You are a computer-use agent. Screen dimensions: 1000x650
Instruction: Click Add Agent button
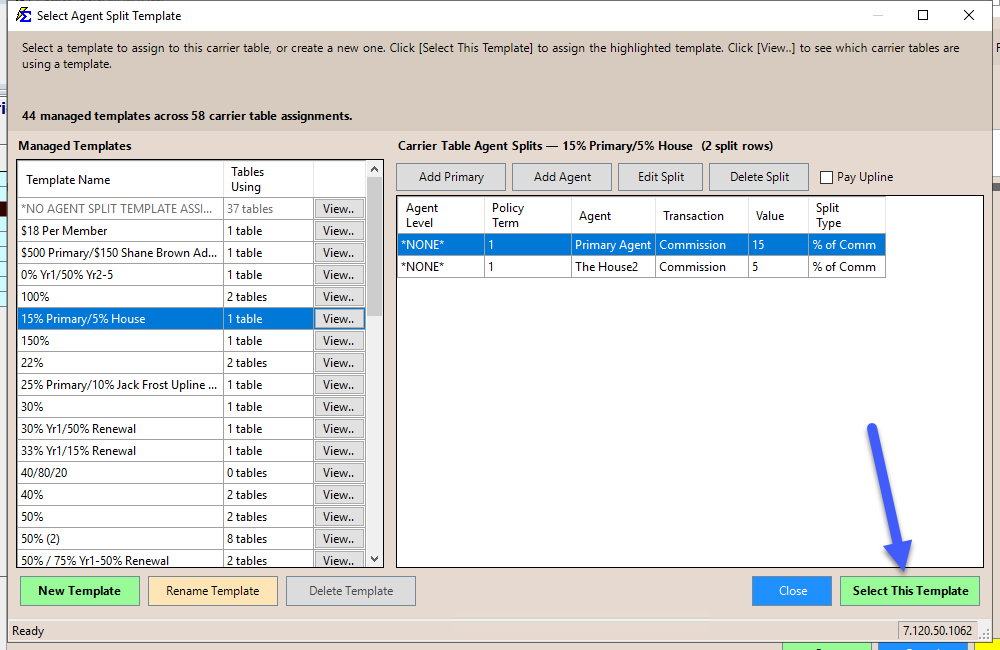562,177
